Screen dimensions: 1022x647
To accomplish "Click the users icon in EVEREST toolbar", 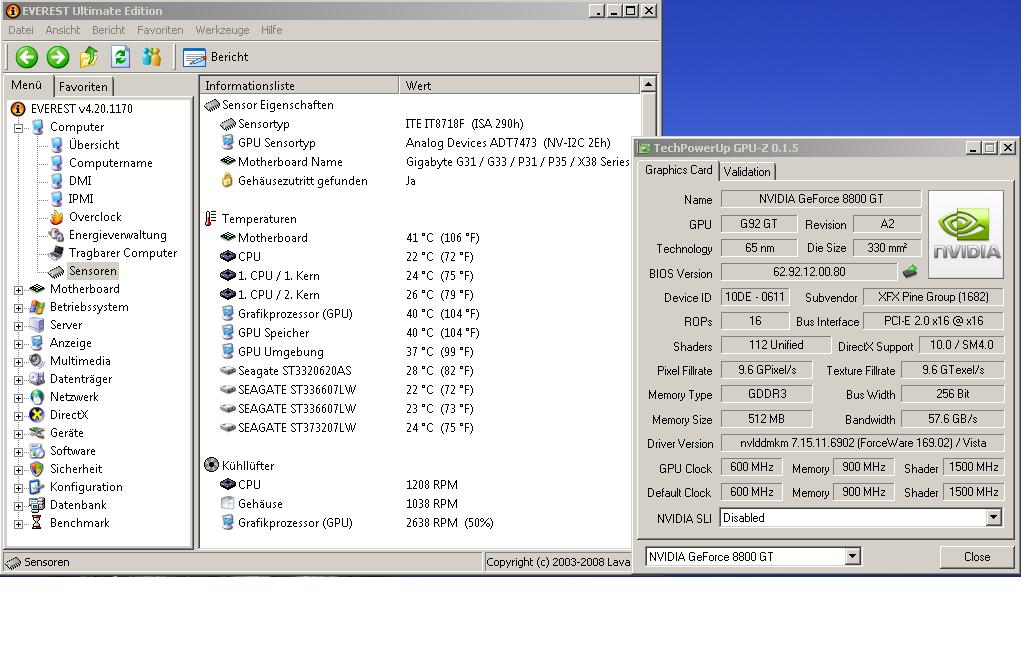I will click(x=152, y=57).
